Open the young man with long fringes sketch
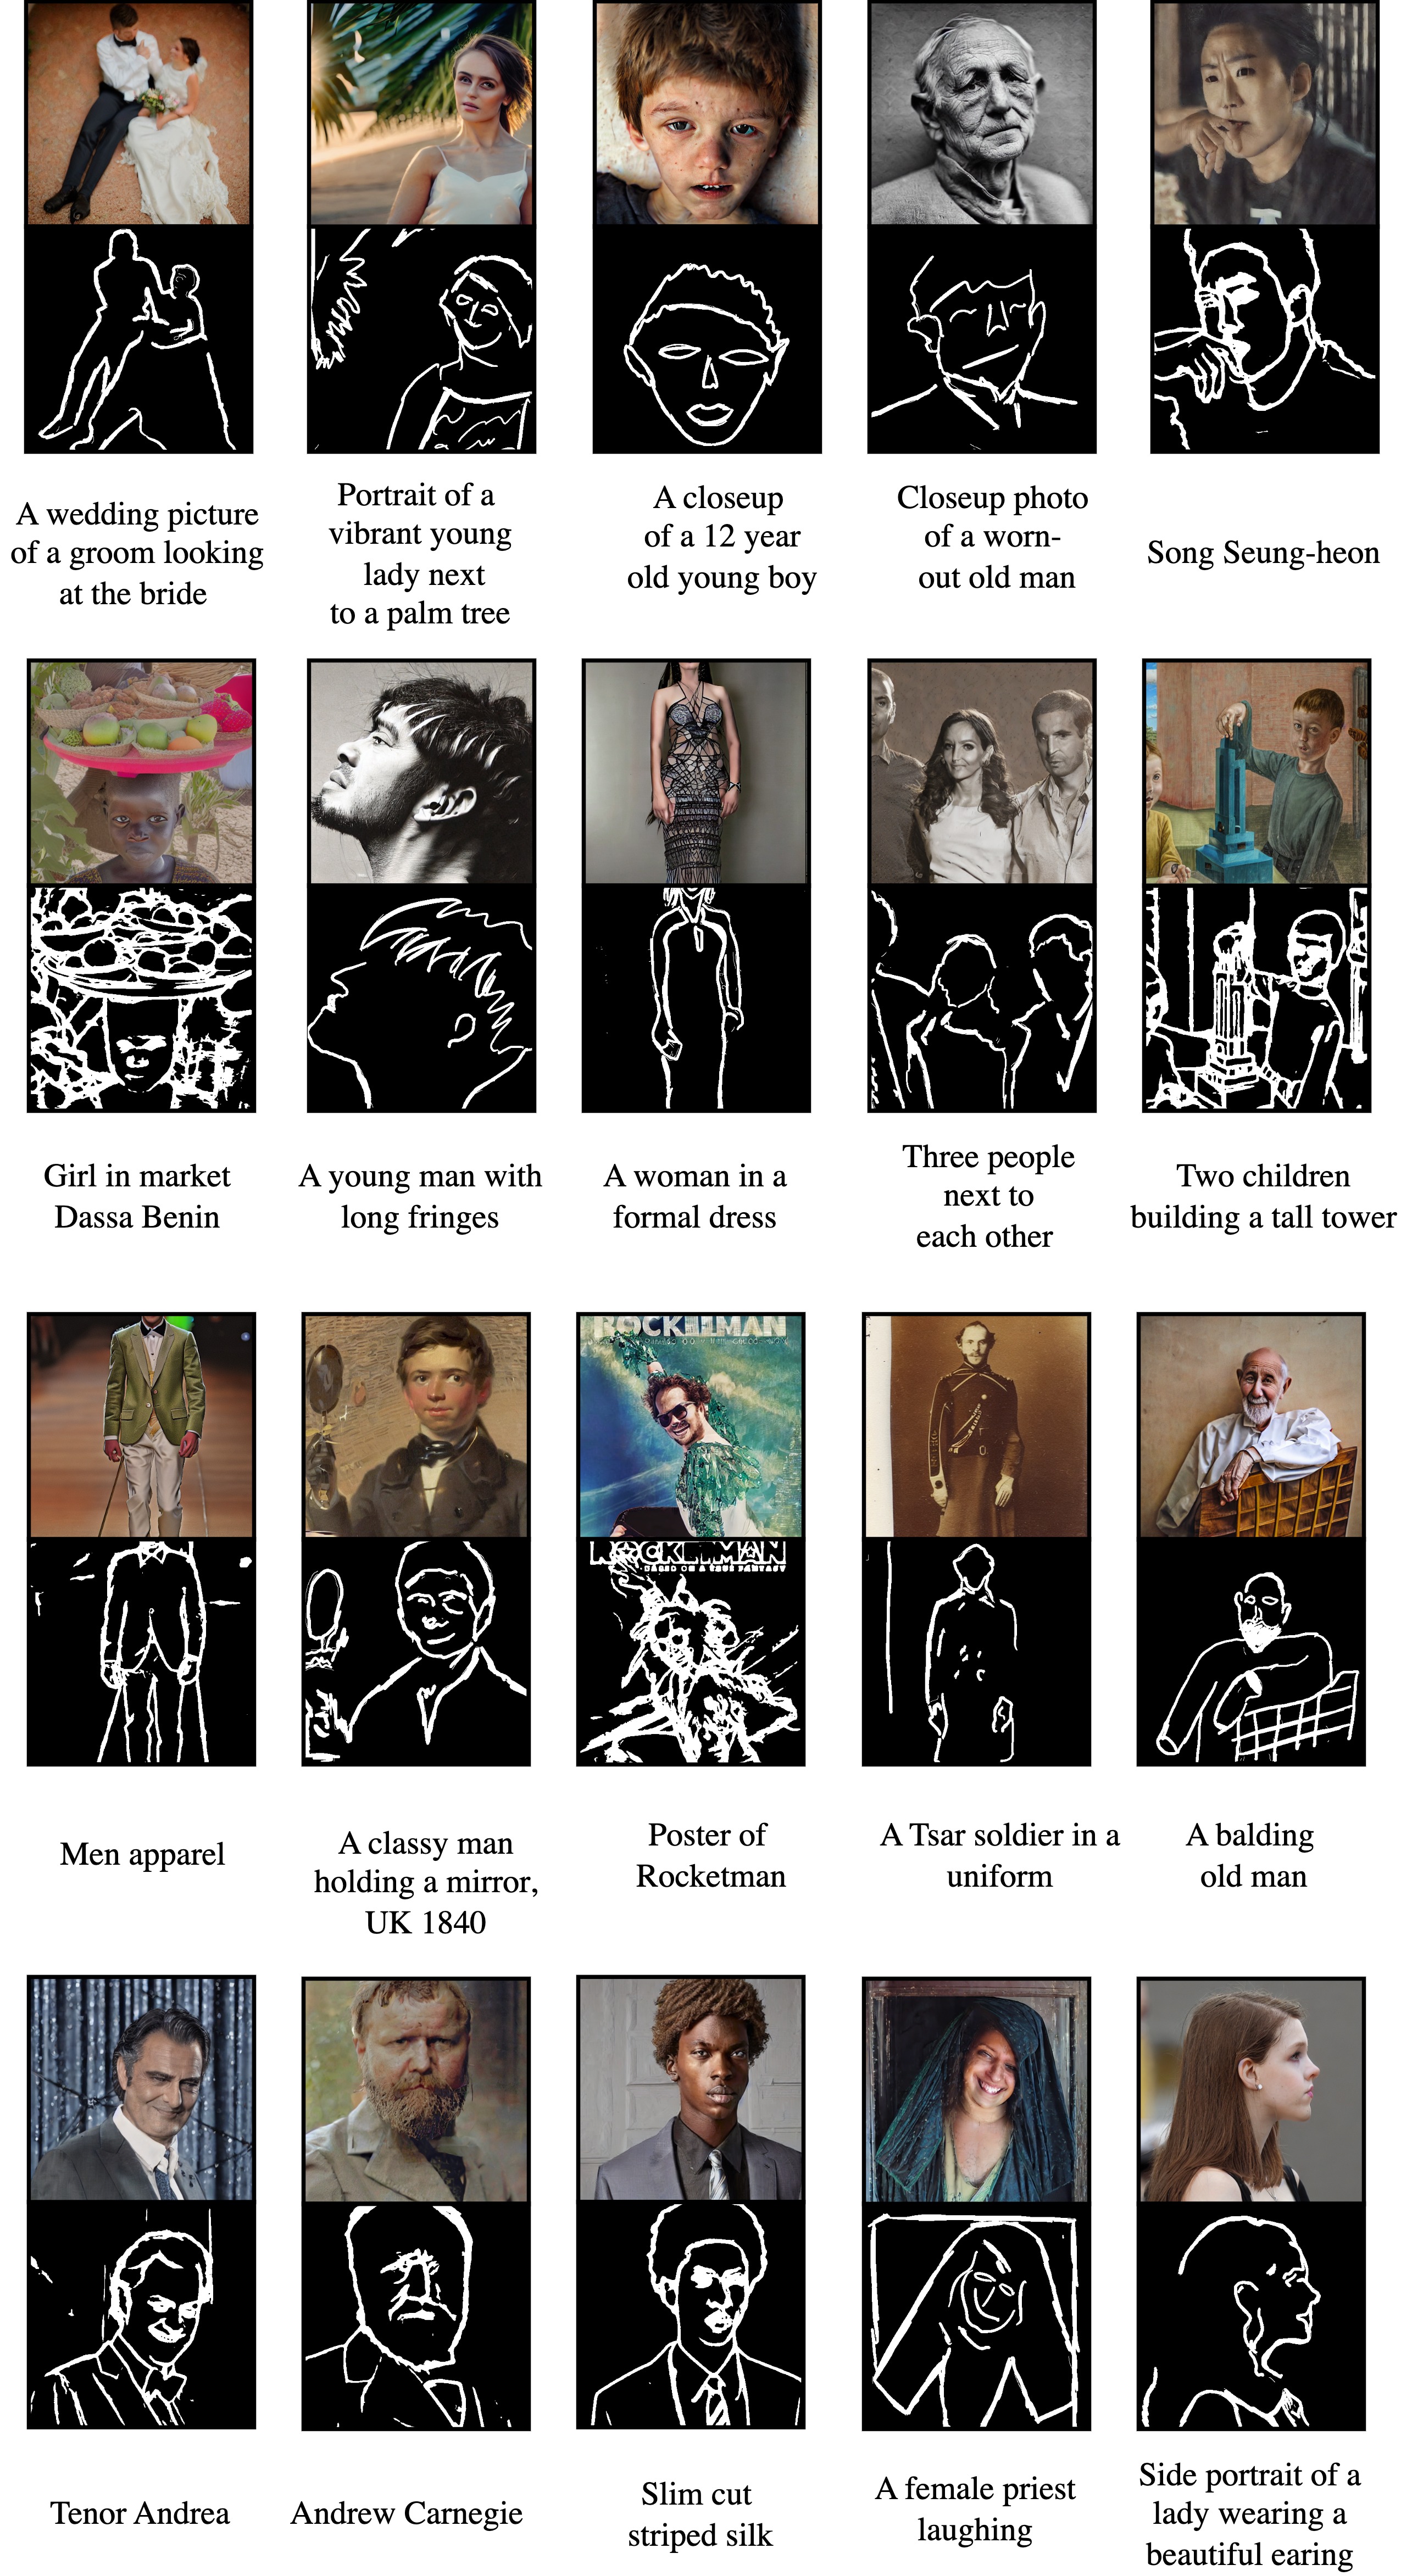1401x2576 pixels. point(421,999)
